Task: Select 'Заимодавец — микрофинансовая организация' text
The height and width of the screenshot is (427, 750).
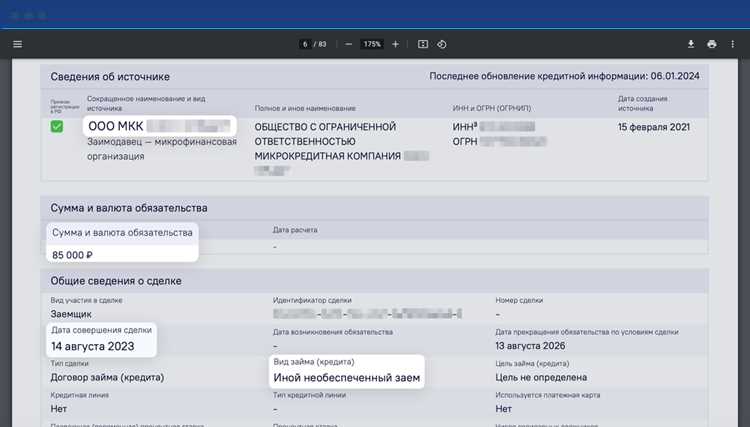Action: click(x=162, y=149)
